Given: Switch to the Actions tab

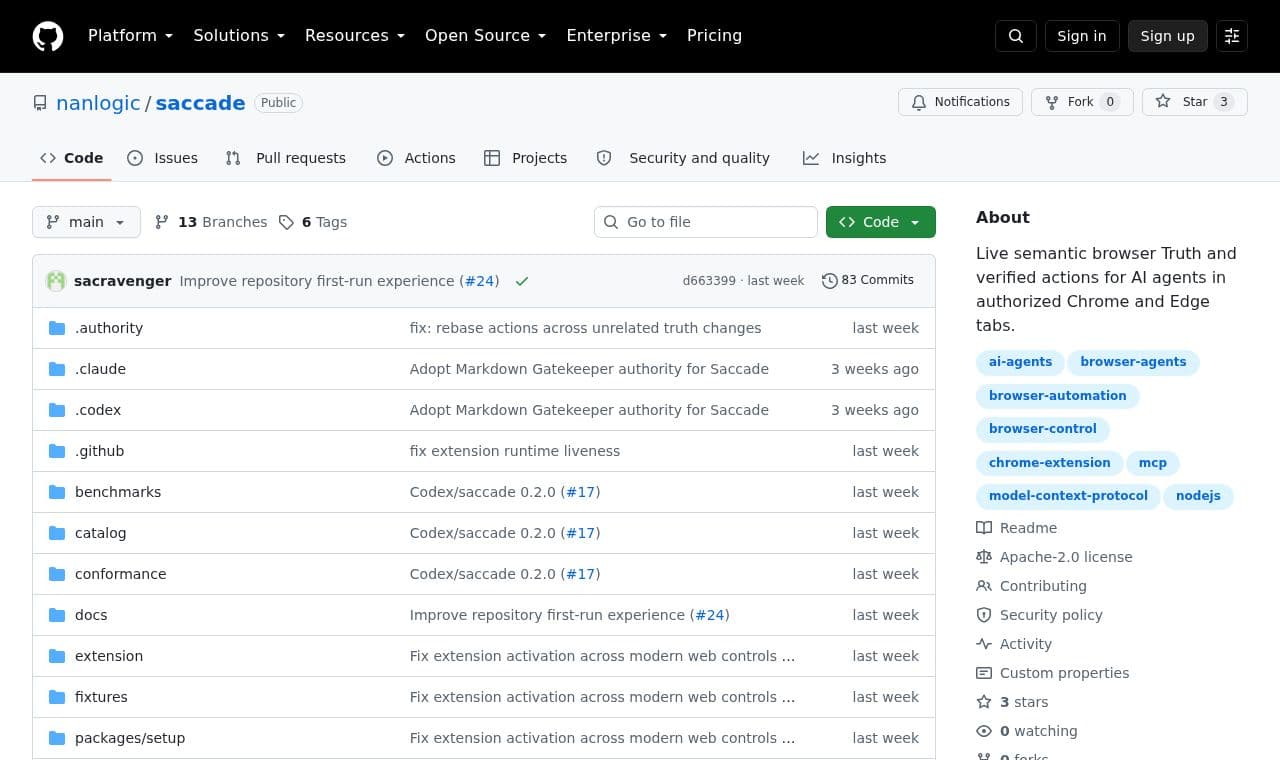Looking at the screenshot, I should point(416,158).
